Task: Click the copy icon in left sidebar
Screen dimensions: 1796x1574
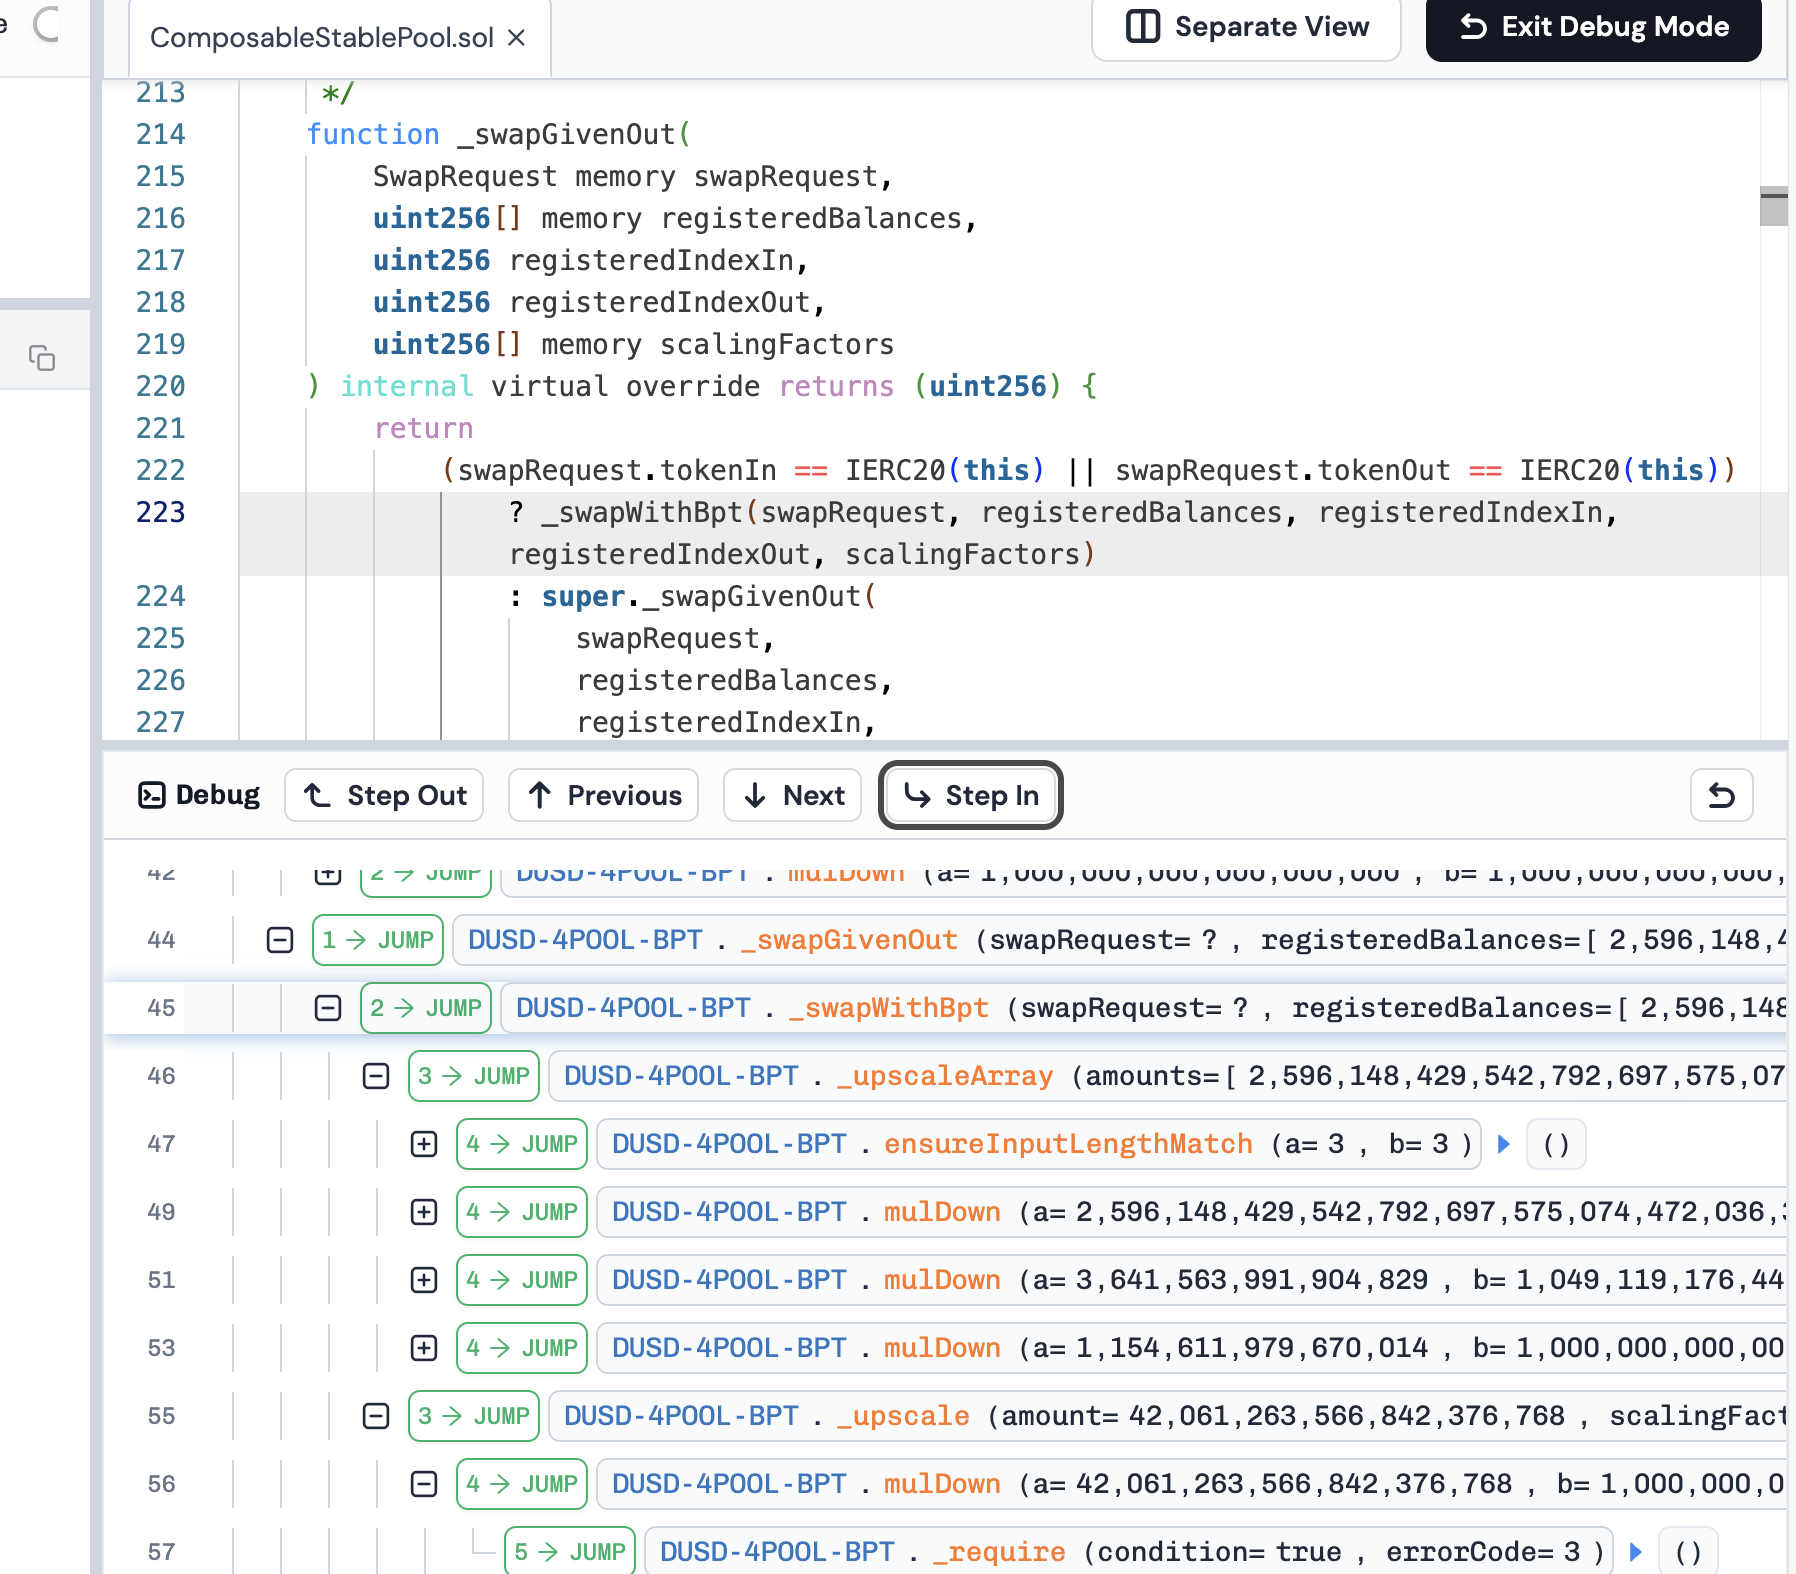Action: (42, 358)
